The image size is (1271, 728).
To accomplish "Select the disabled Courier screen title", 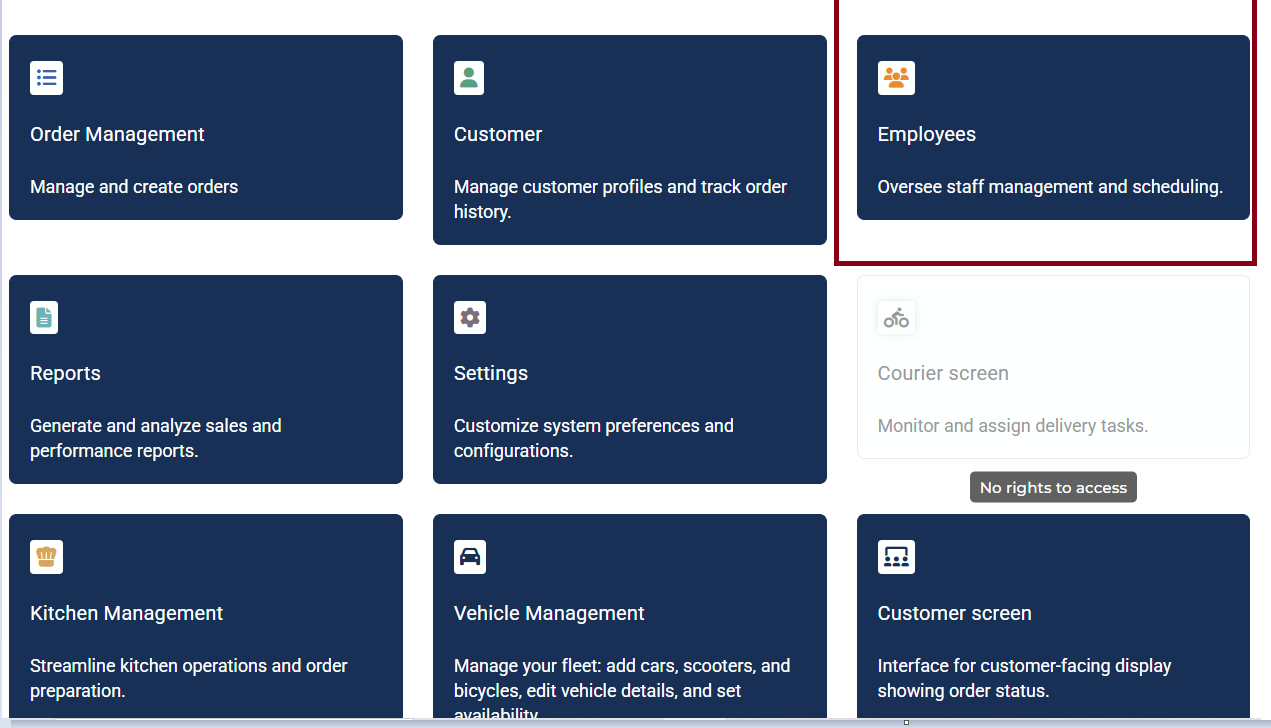I will click(x=942, y=373).
